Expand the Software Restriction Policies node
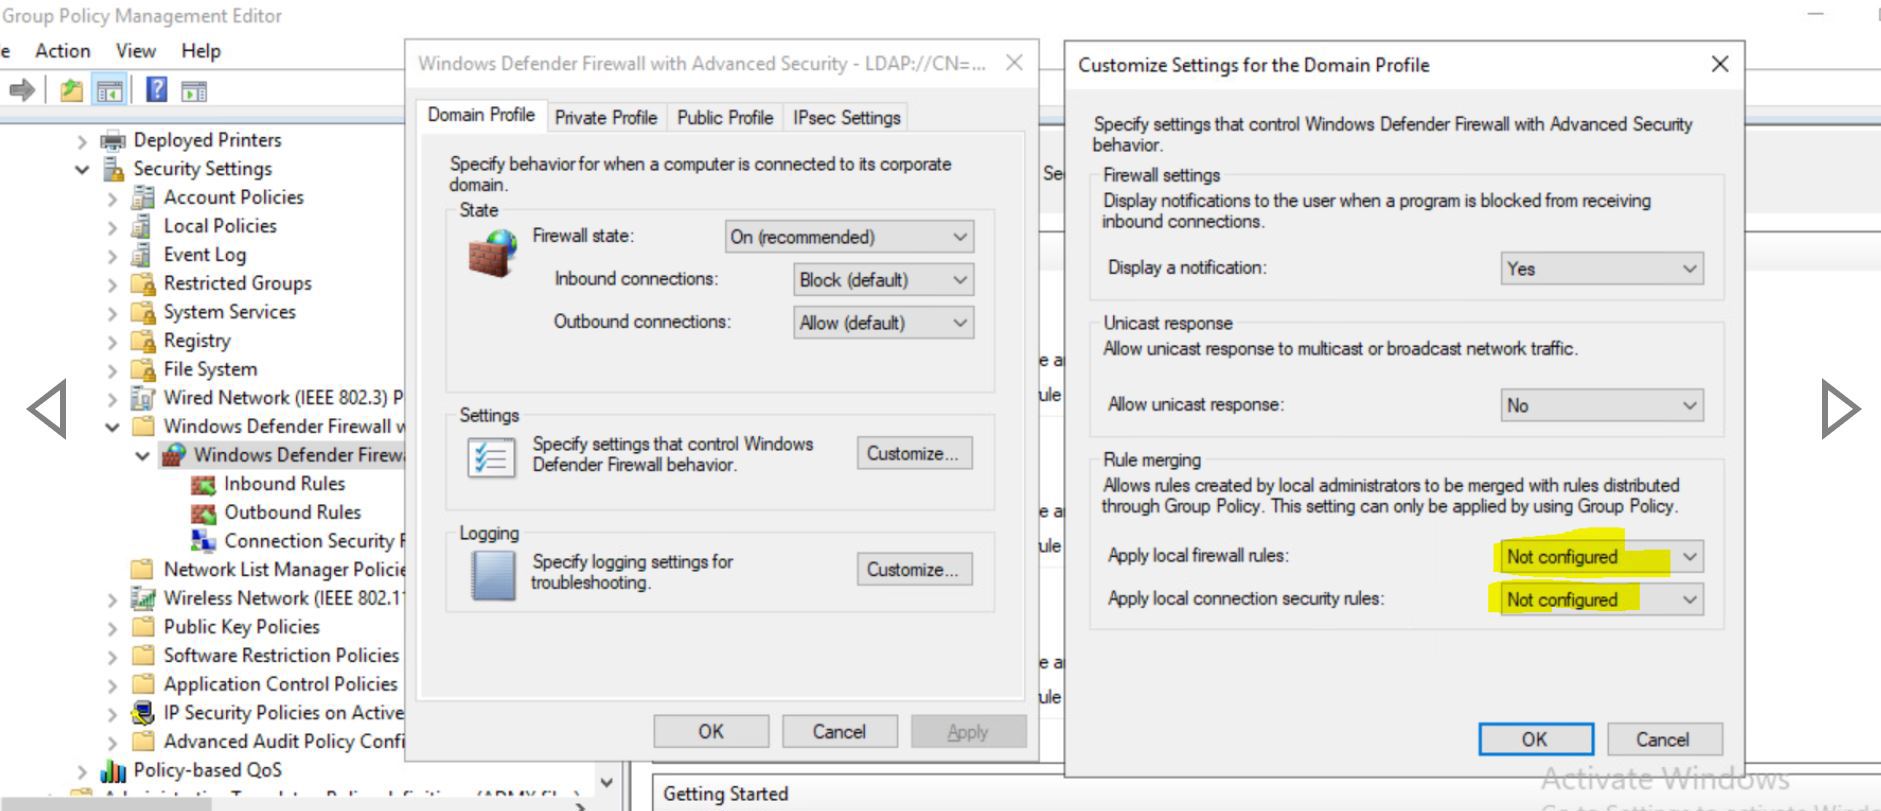The width and height of the screenshot is (1881, 811). [112, 657]
